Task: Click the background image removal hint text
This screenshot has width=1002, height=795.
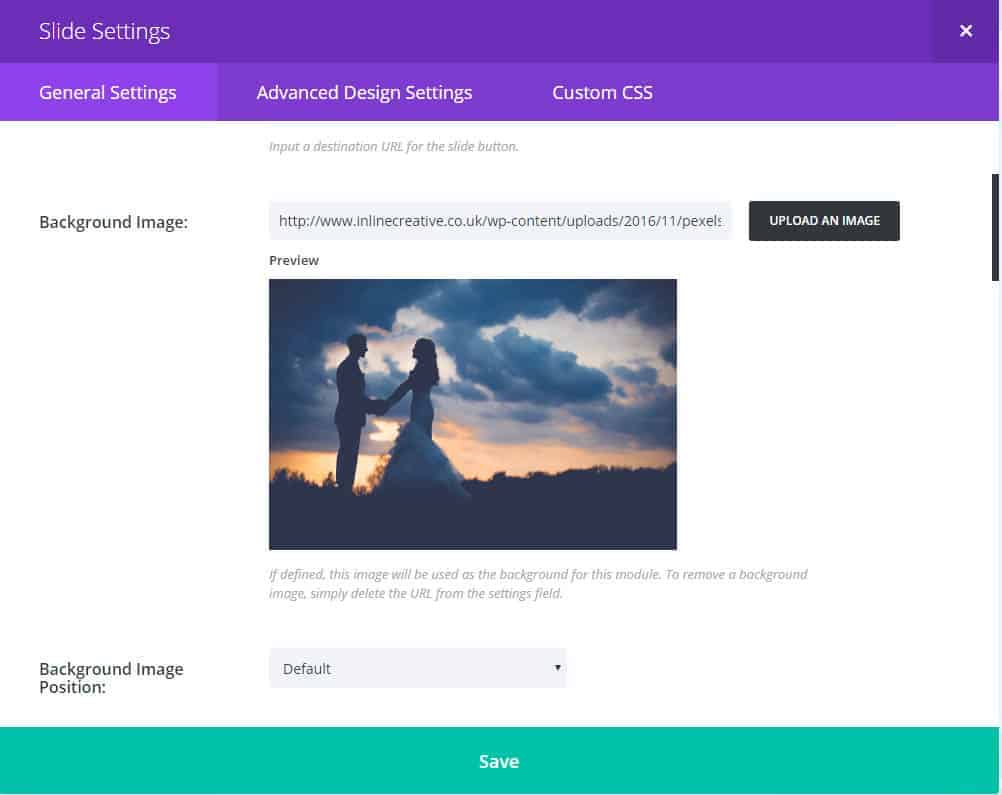Action: pyautogui.click(x=538, y=583)
